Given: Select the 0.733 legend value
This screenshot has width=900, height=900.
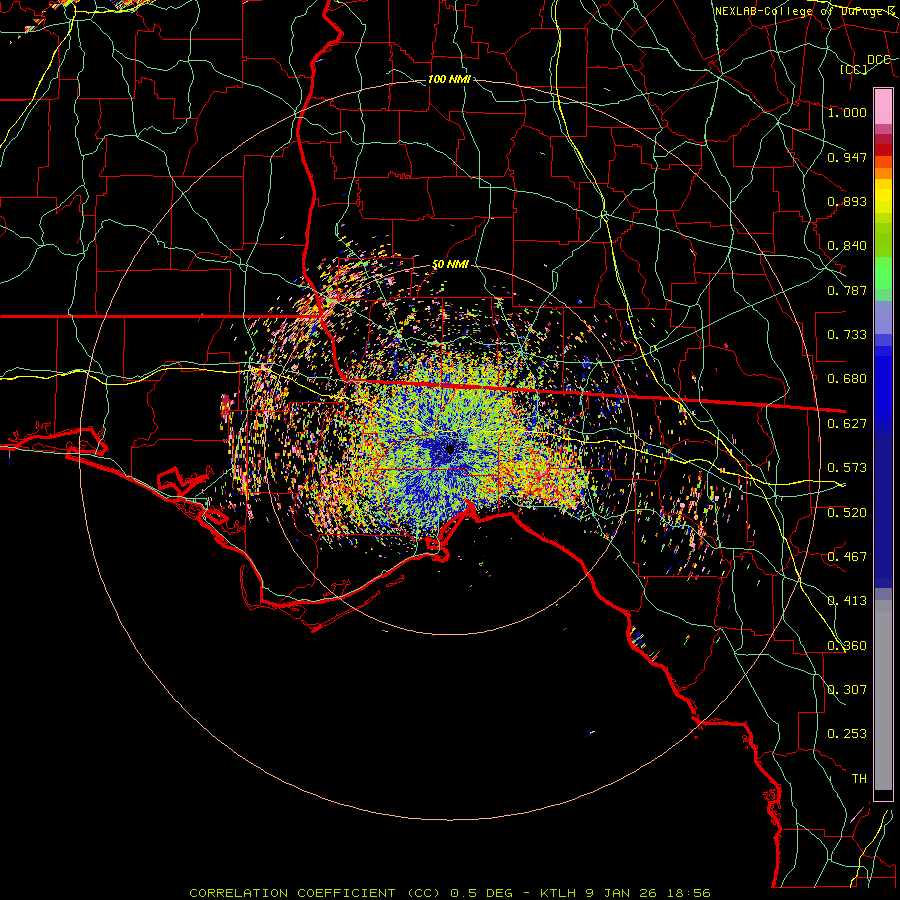Looking at the screenshot, I should coord(847,335).
